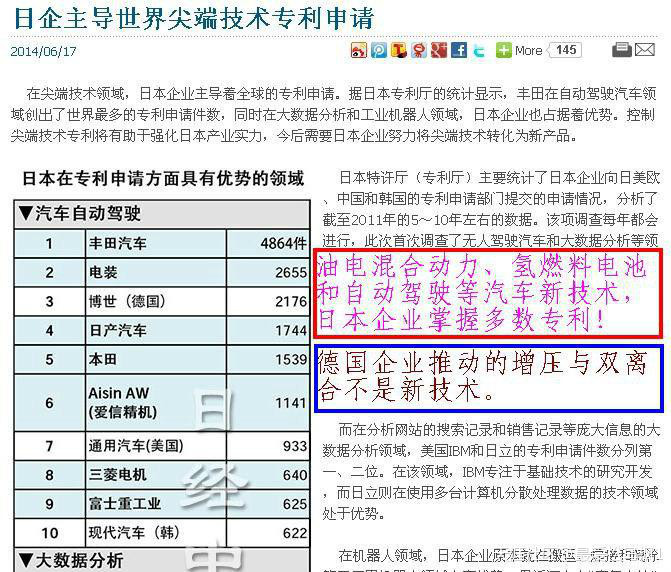The height and width of the screenshot is (572, 671).
Task: Click value 2176
Action: tap(291, 302)
